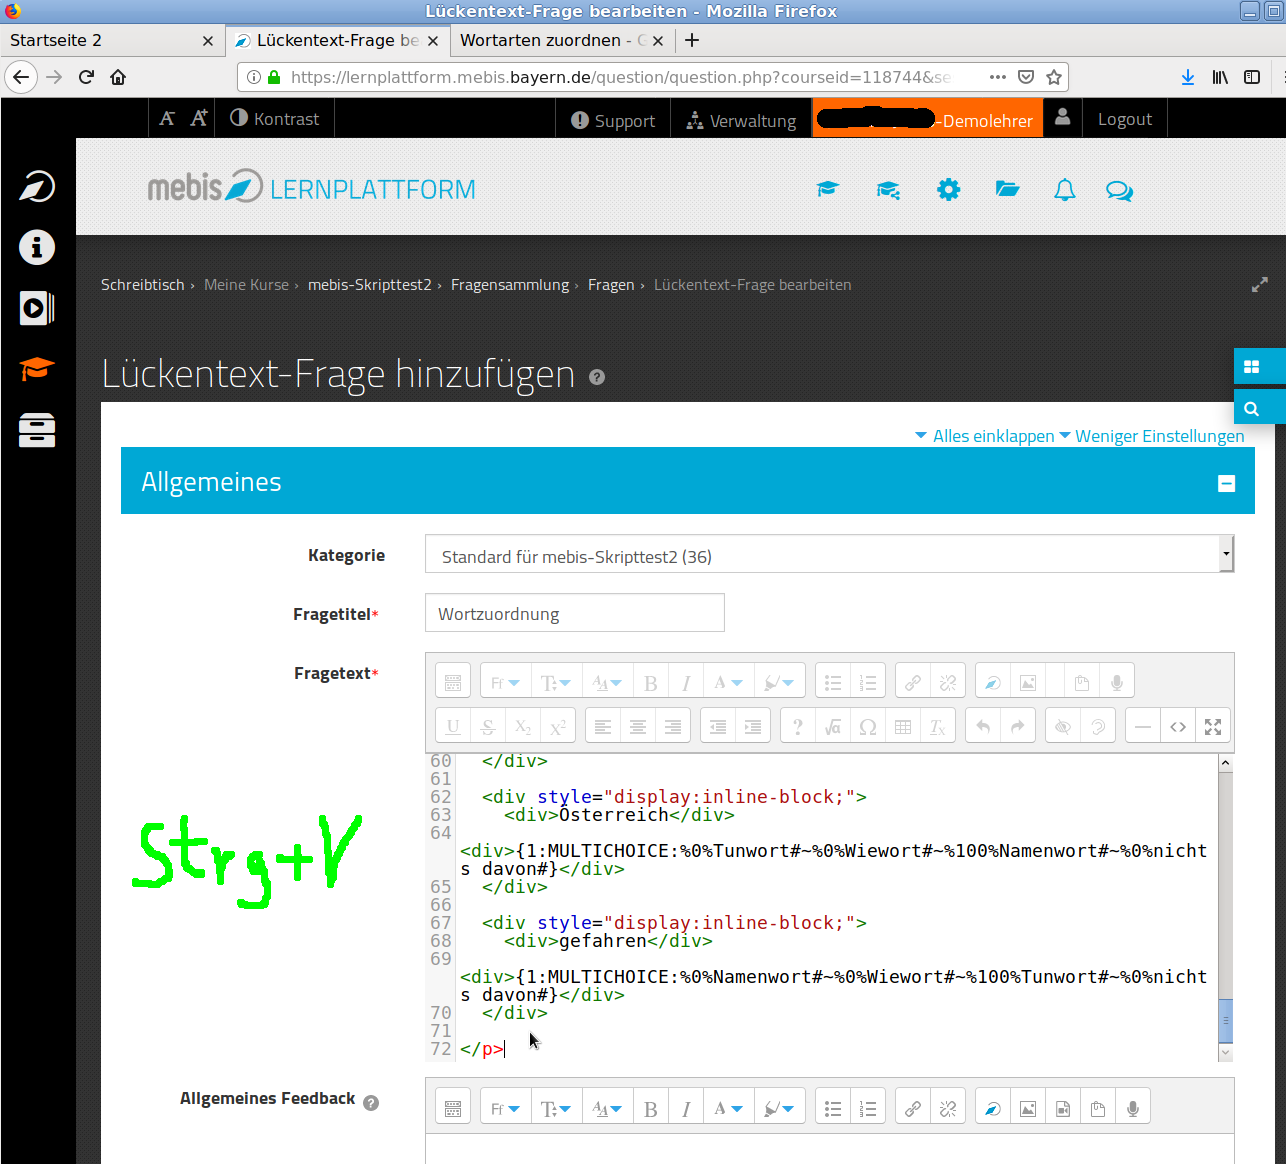Click the link icon in Allgemeines Feedback toolbar
The height and width of the screenshot is (1164, 1286).
(913, 1109)
